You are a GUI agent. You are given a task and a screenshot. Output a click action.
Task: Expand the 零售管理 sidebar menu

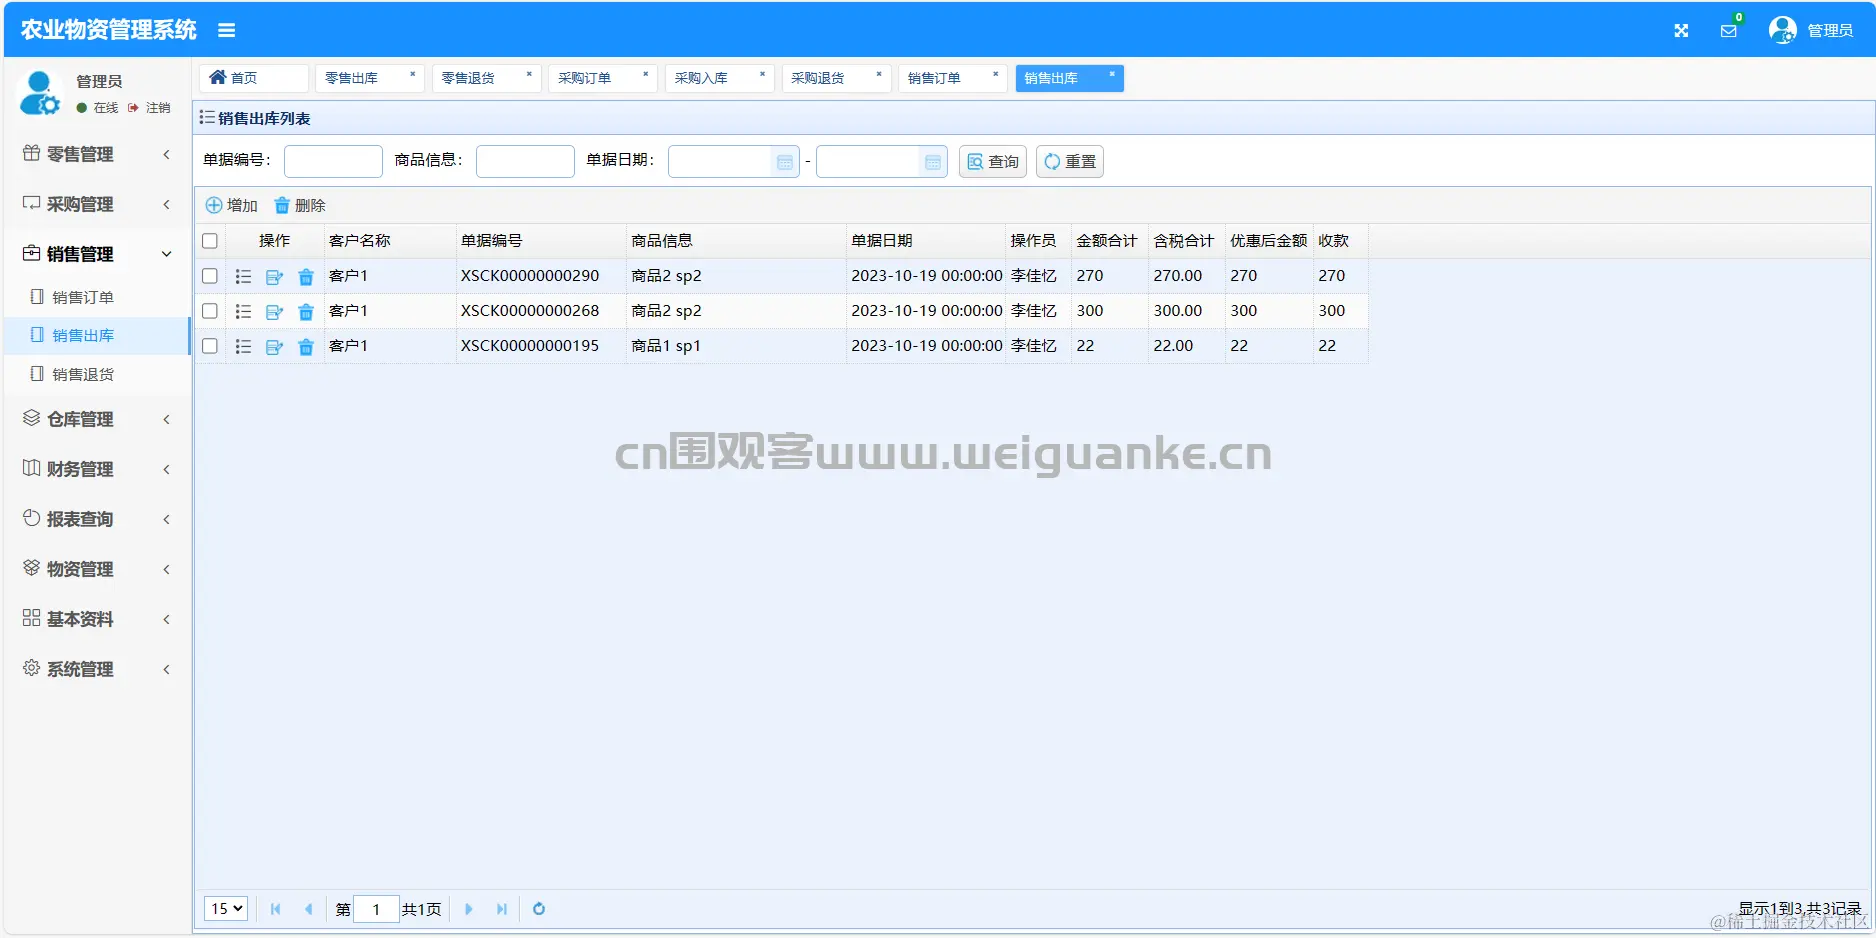(x=97, y=154)
